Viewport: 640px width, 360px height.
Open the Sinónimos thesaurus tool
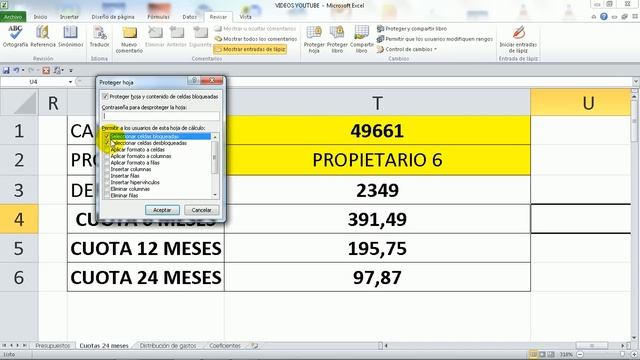pos(71,36)
